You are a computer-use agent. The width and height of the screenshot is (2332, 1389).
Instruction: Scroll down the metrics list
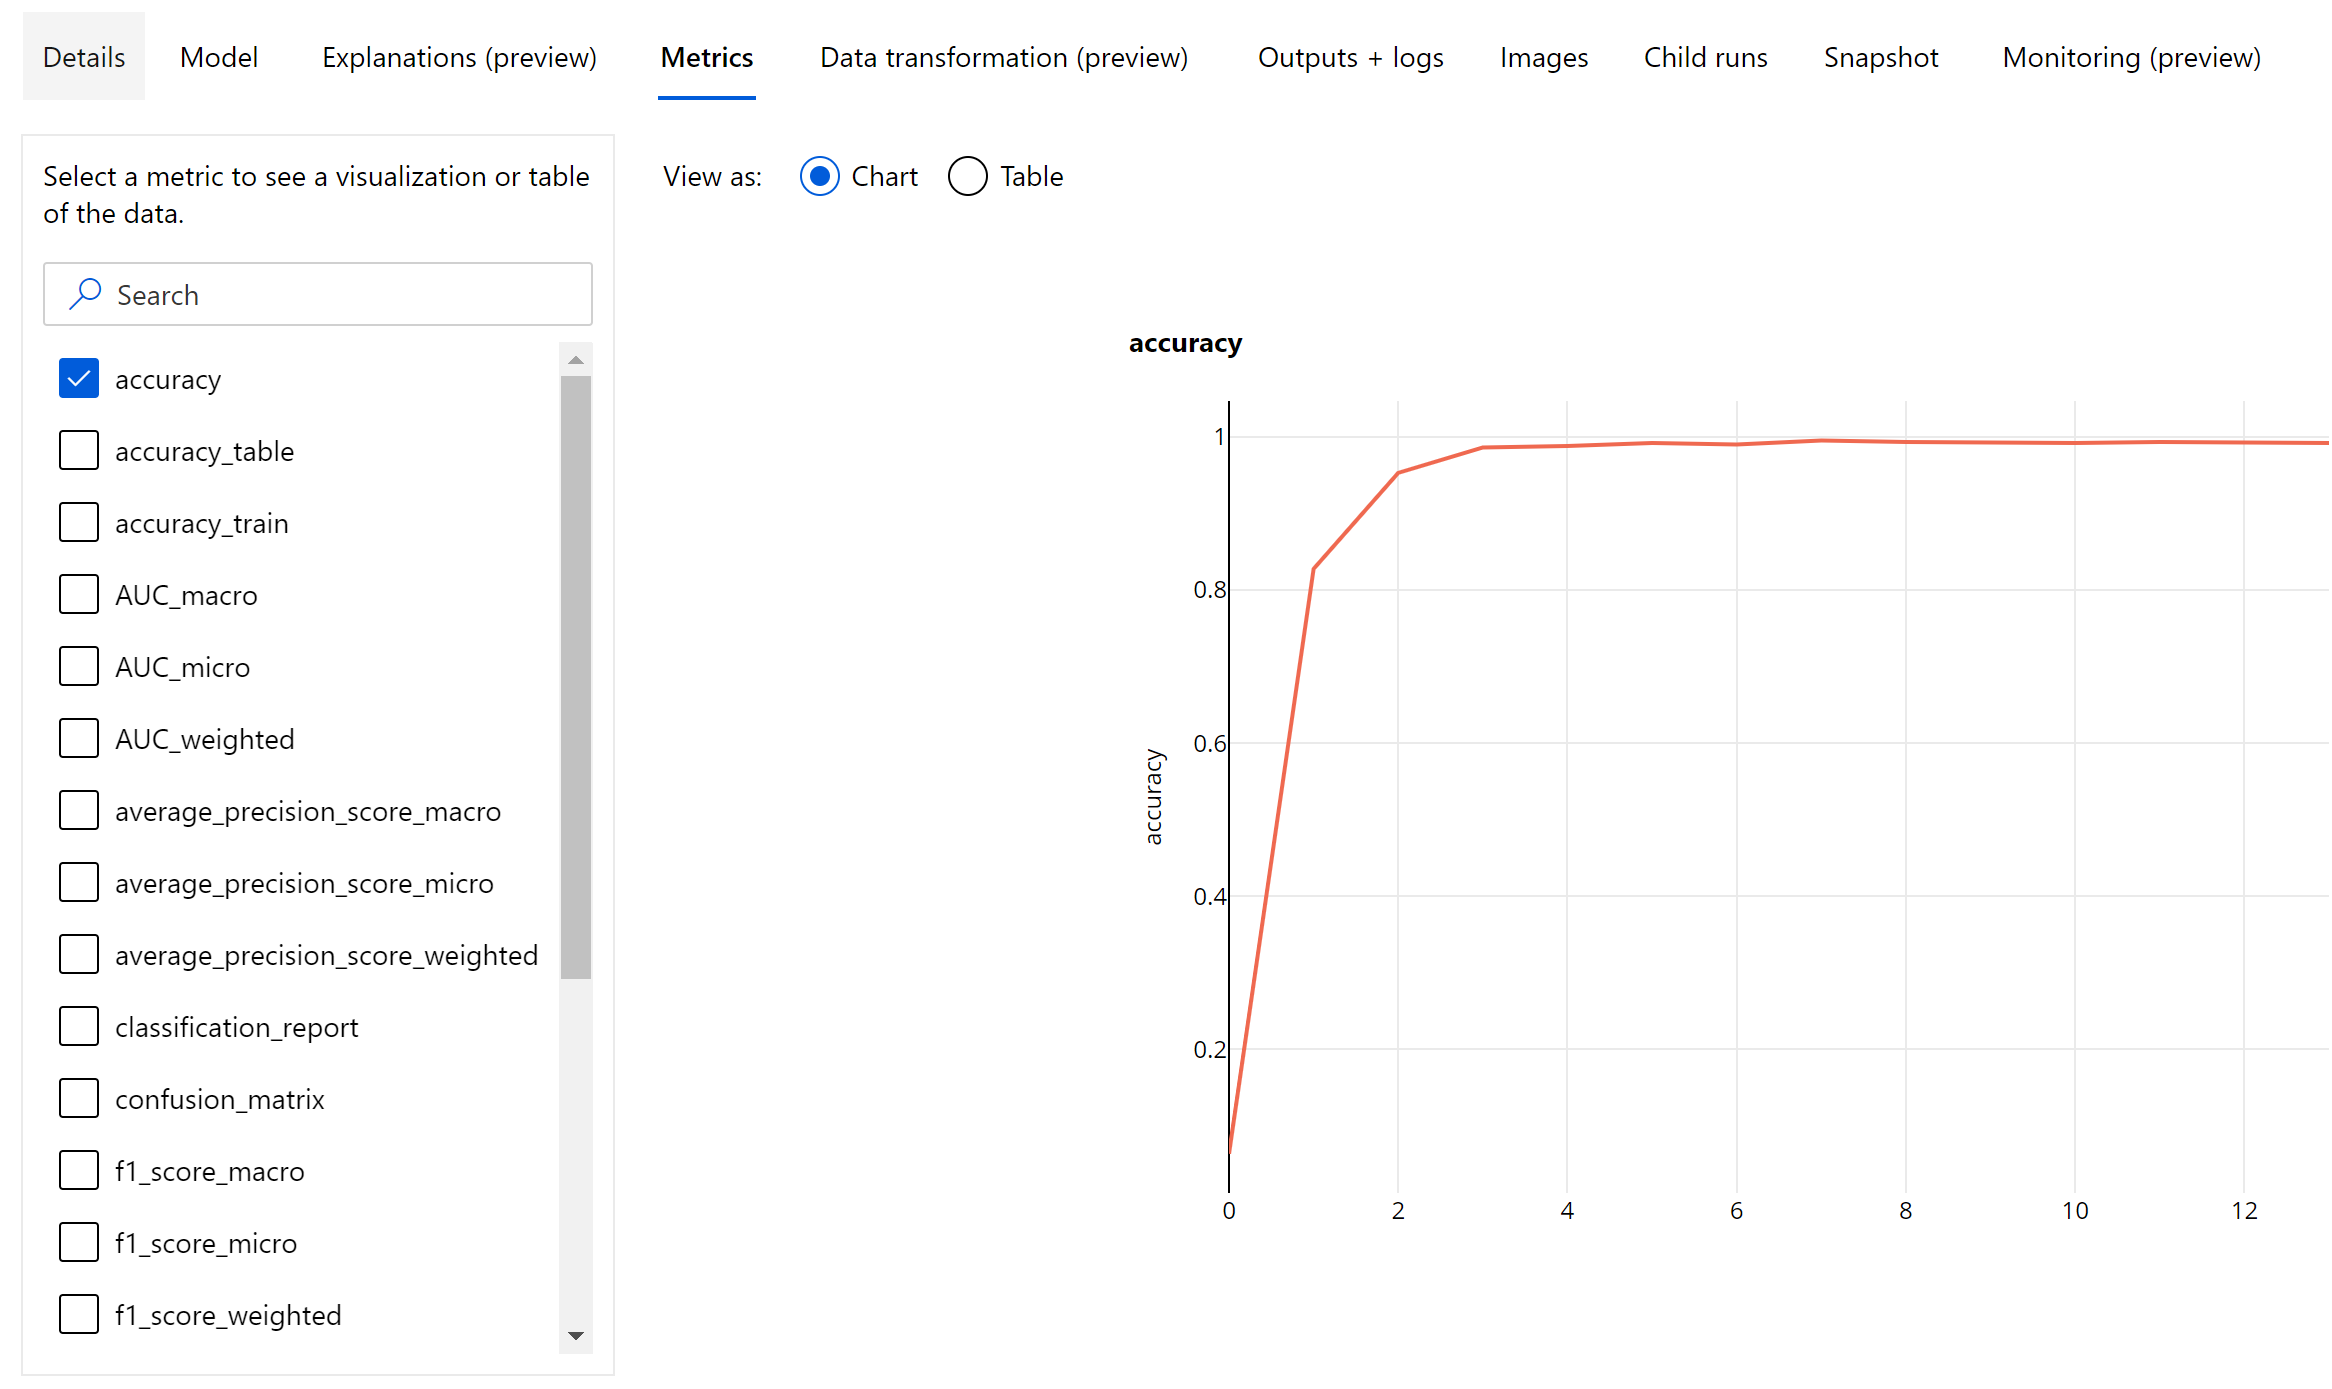[x=577, y=1338]
